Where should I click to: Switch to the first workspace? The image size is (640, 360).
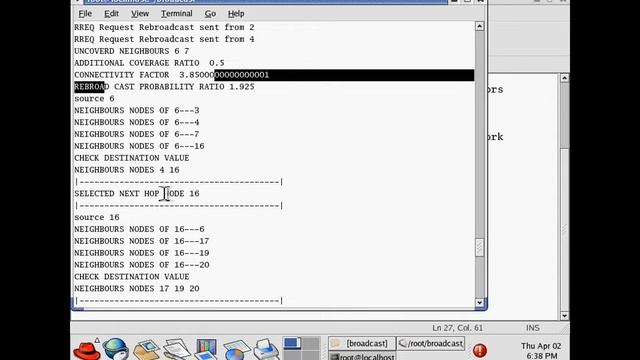click(x=292, y=343)
